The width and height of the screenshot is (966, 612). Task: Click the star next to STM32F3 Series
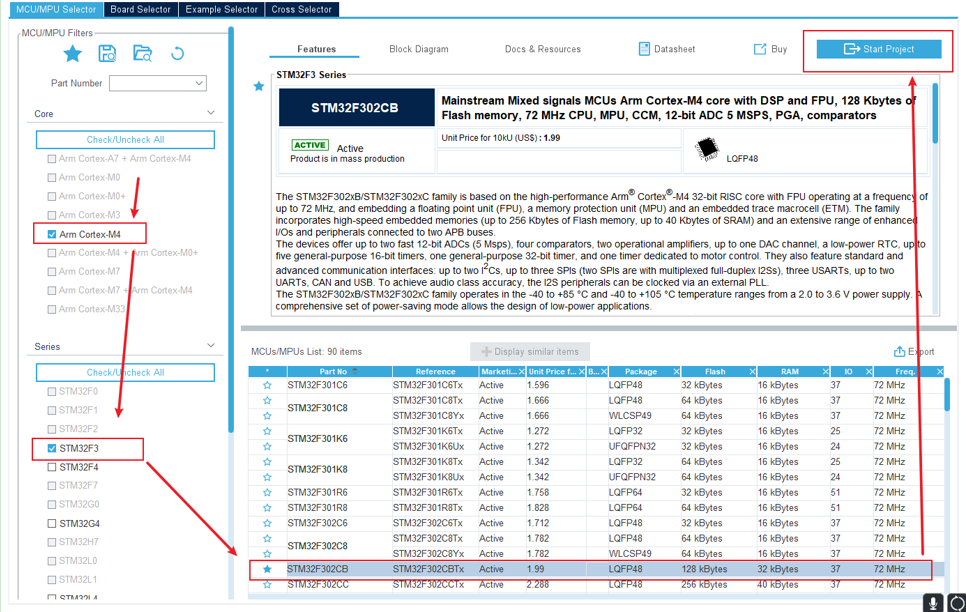(259, 86)
